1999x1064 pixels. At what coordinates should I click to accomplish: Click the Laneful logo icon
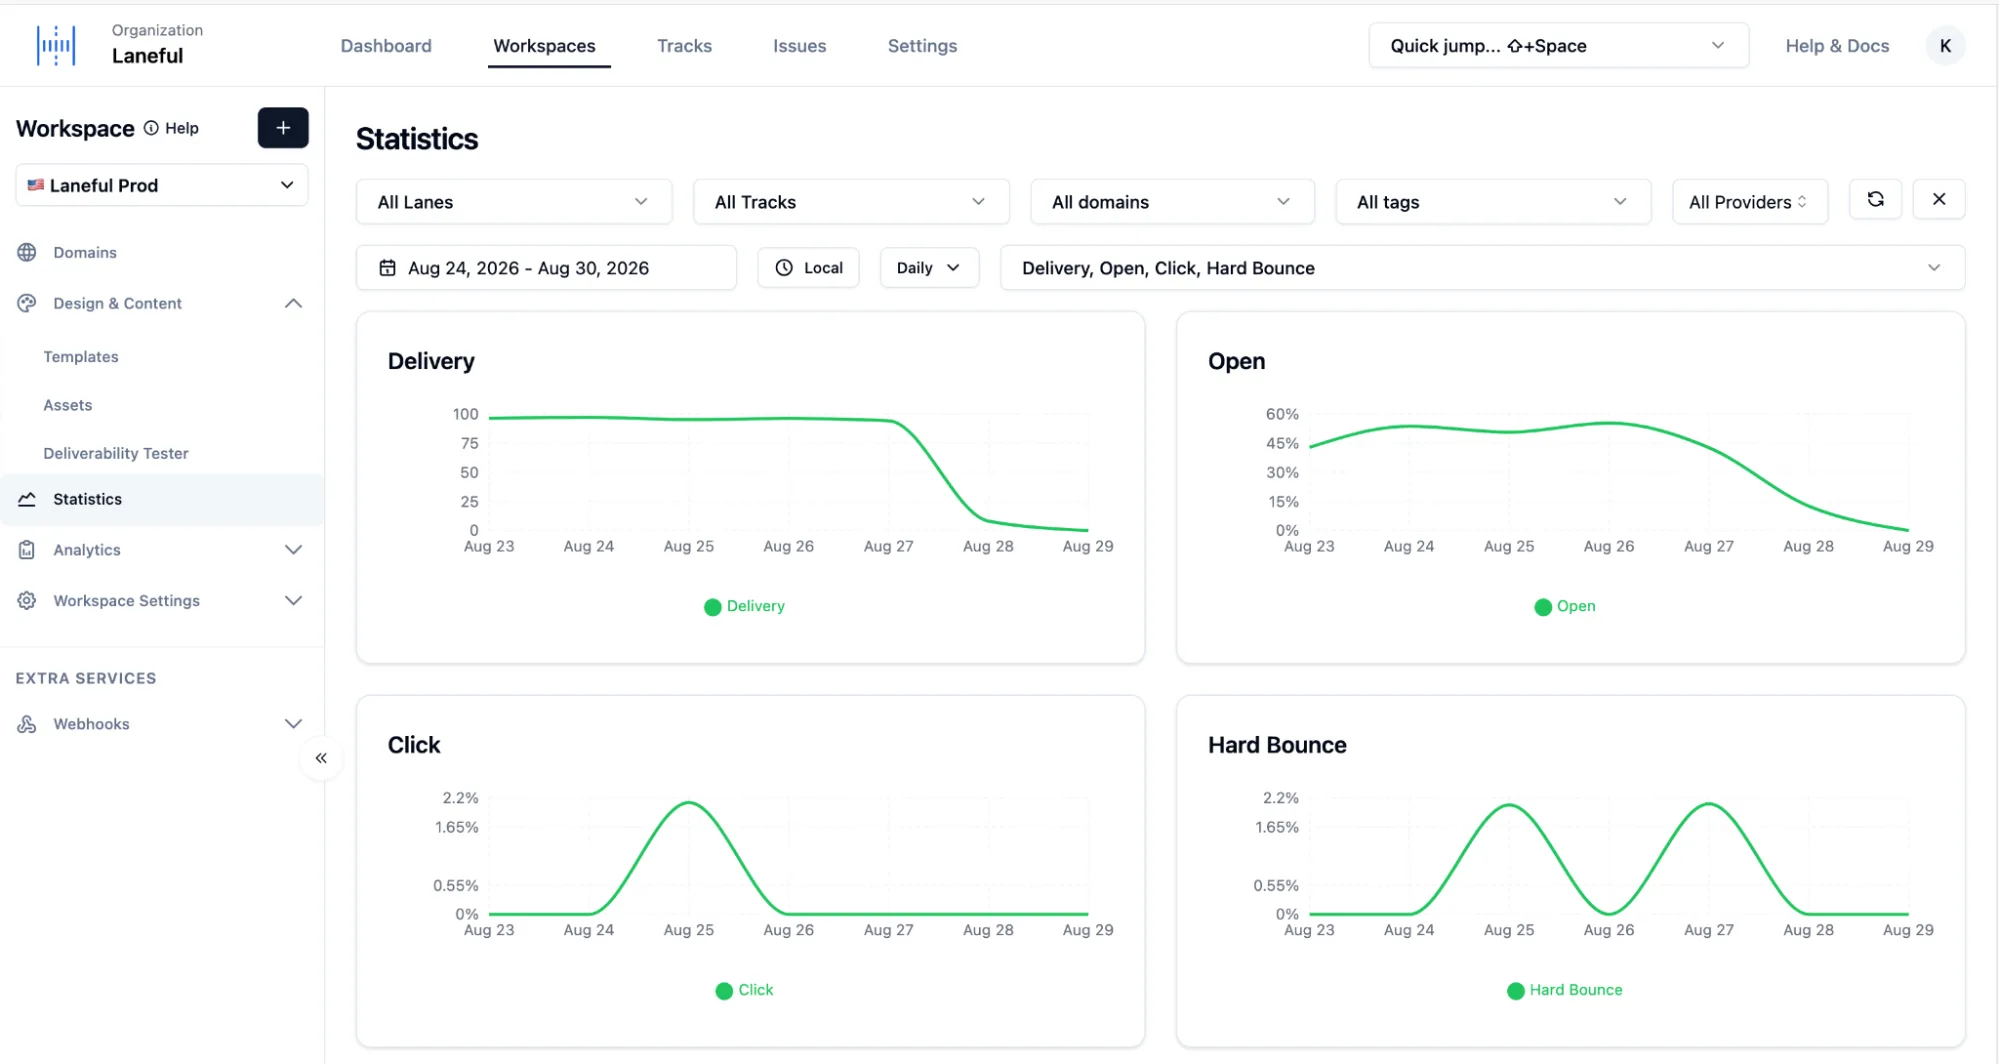click(x=55, y=46)
